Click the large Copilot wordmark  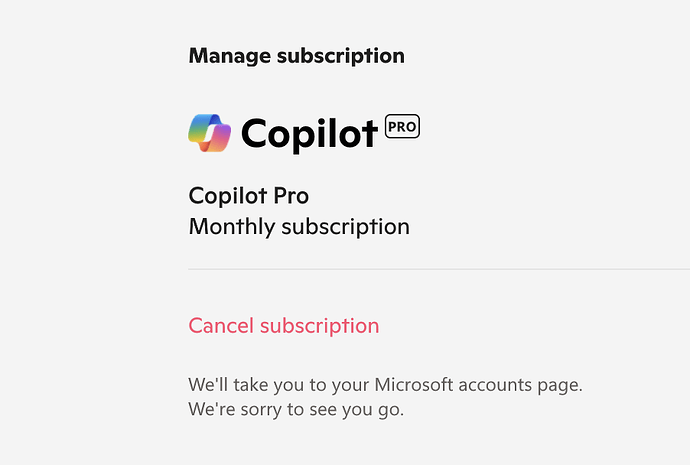[x=309, y=134]
